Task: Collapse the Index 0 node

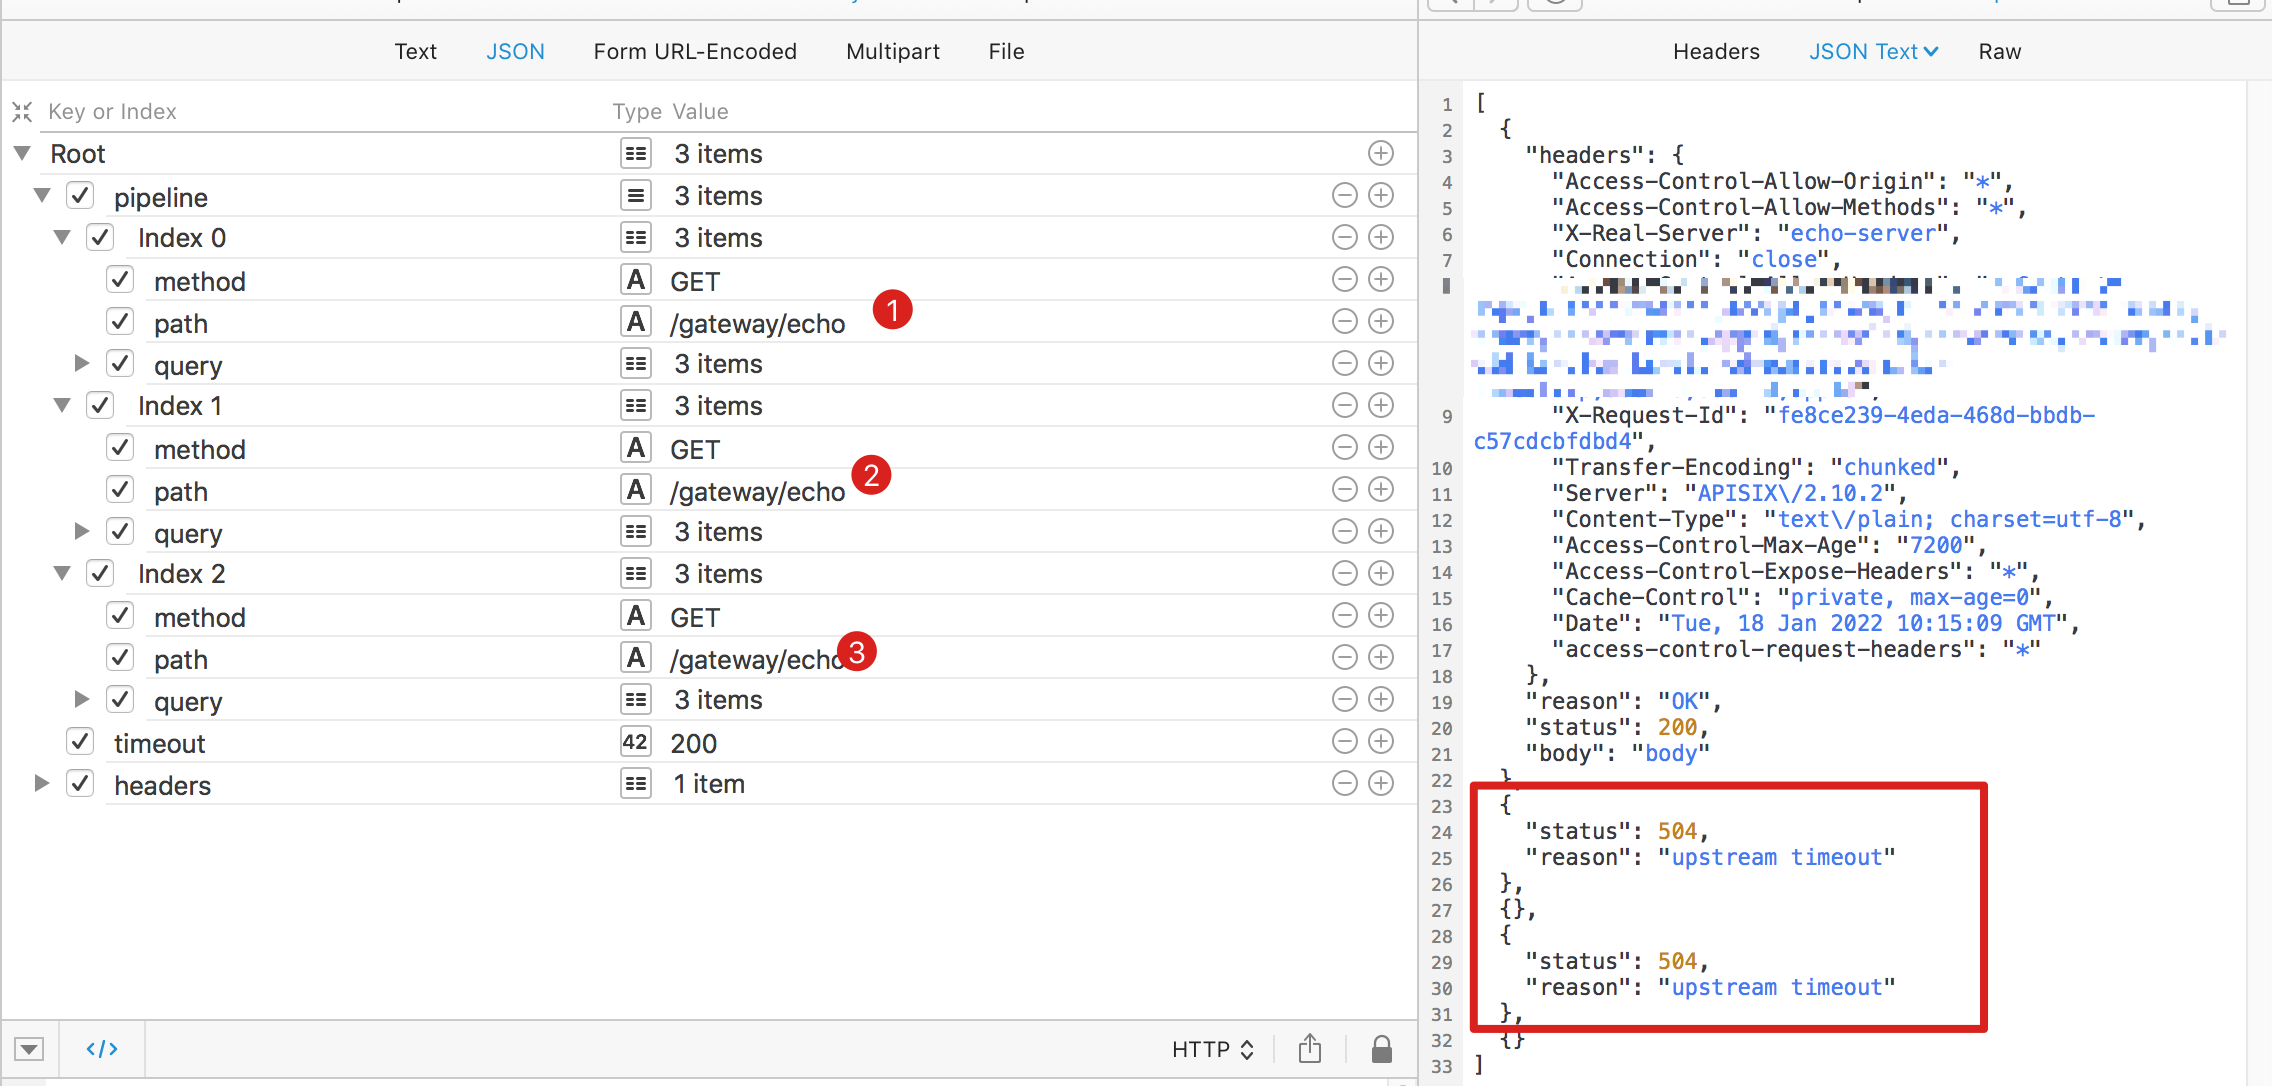Action: (62, 237)
